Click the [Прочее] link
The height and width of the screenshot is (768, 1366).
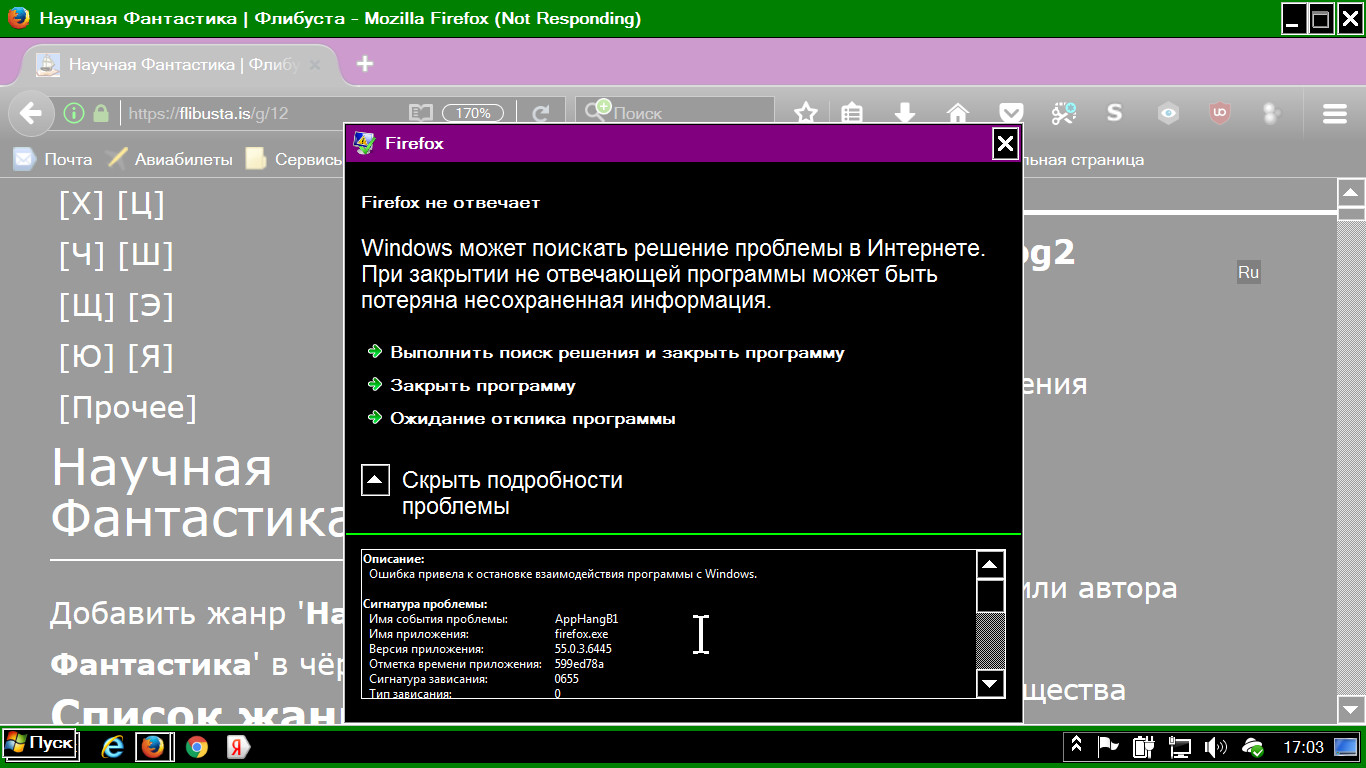pyautogui.click(x=128, y=408)
